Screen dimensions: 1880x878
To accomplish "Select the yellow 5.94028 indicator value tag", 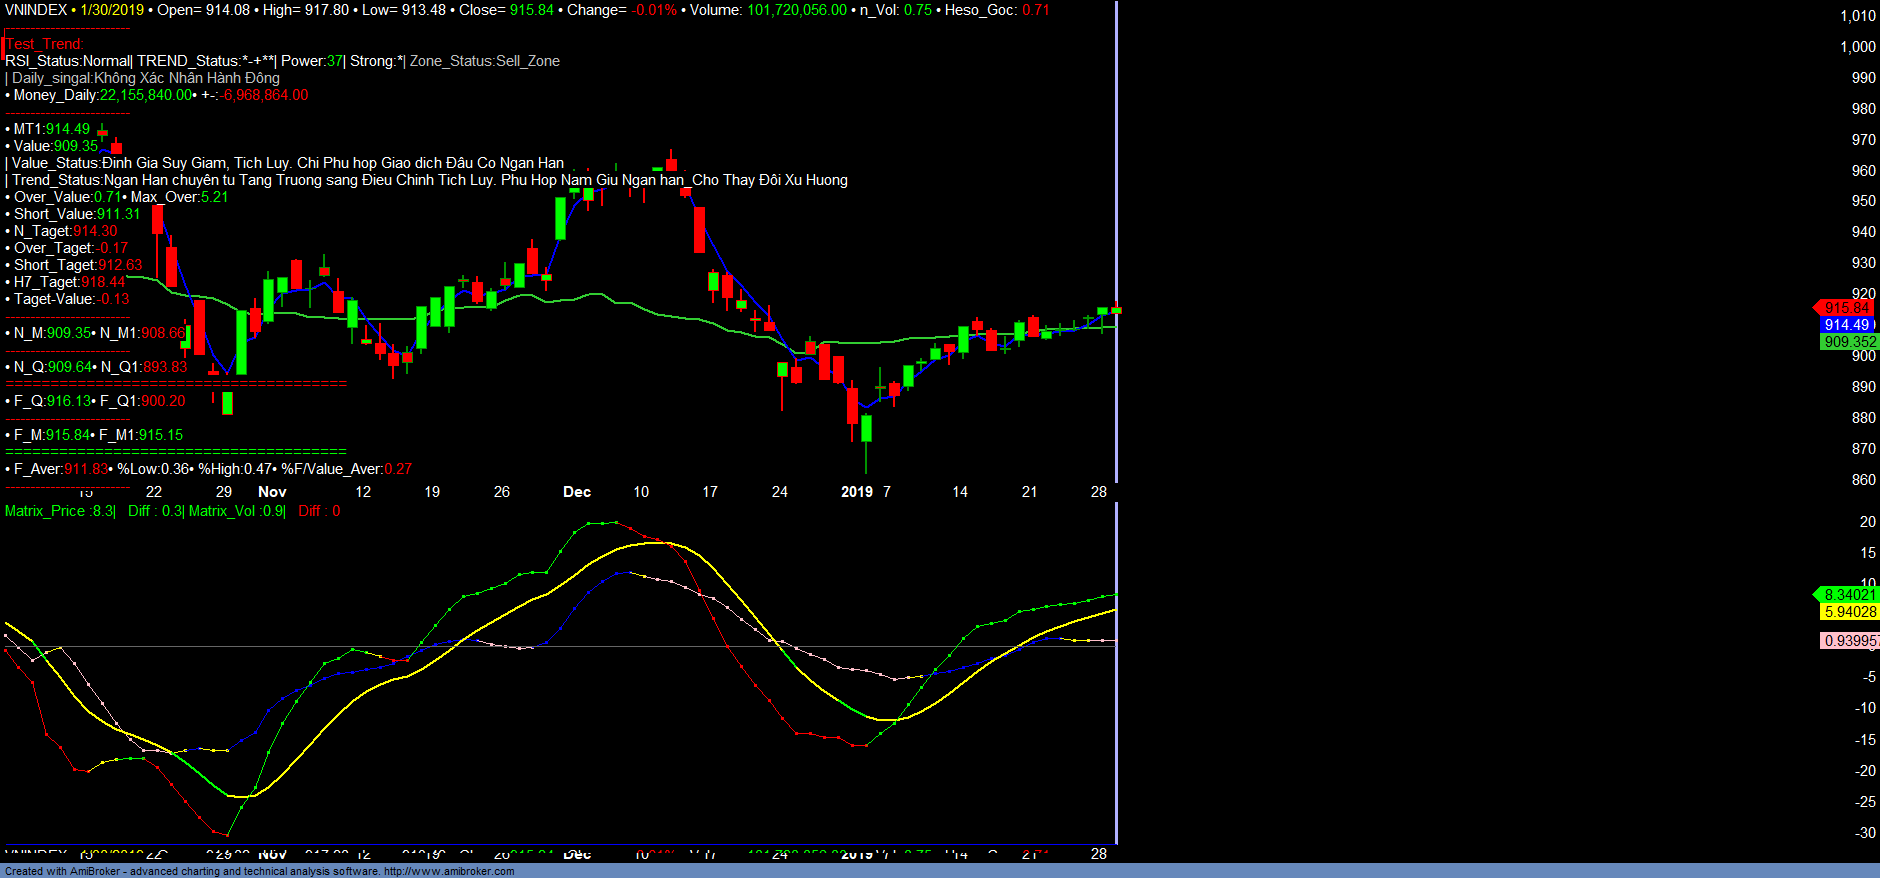I will point(1849,612).
